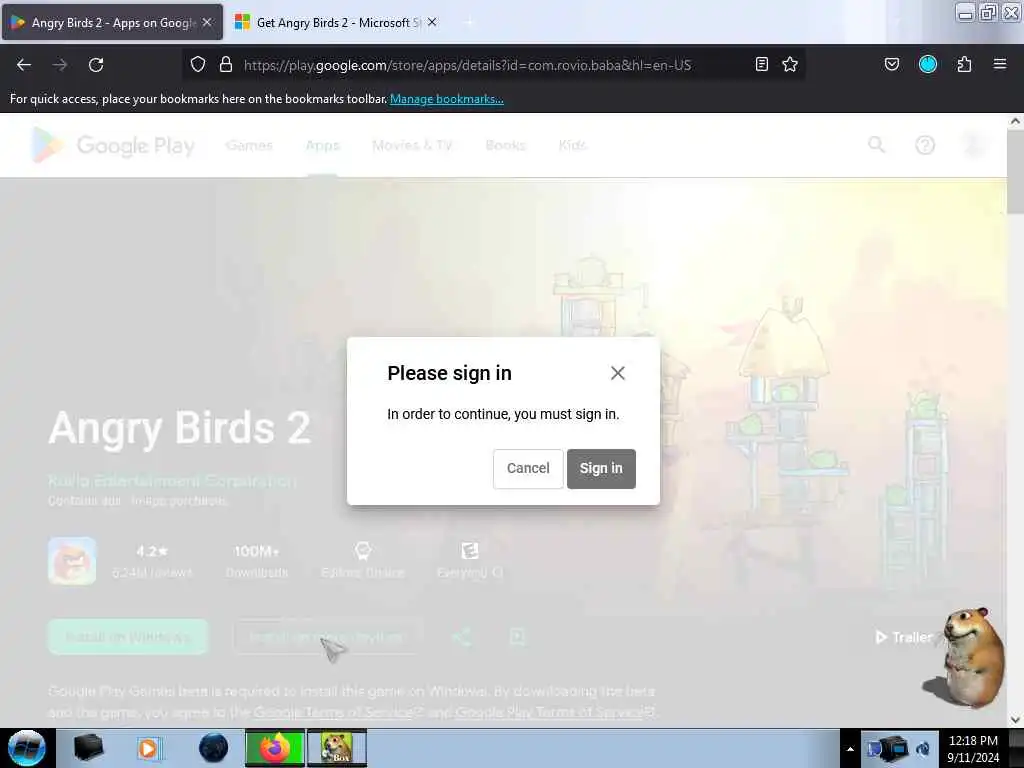
Task: Open the Firefox account avatar icon
Action: (927, 64)
